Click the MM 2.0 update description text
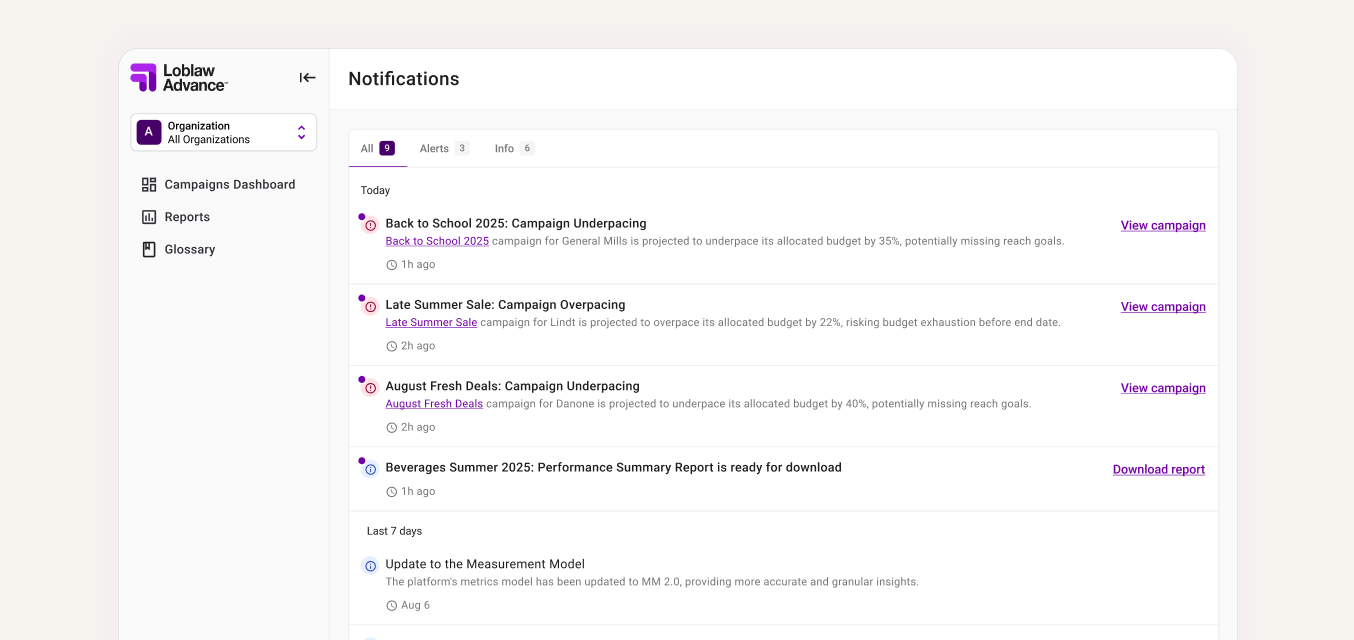 click(652, 582)
